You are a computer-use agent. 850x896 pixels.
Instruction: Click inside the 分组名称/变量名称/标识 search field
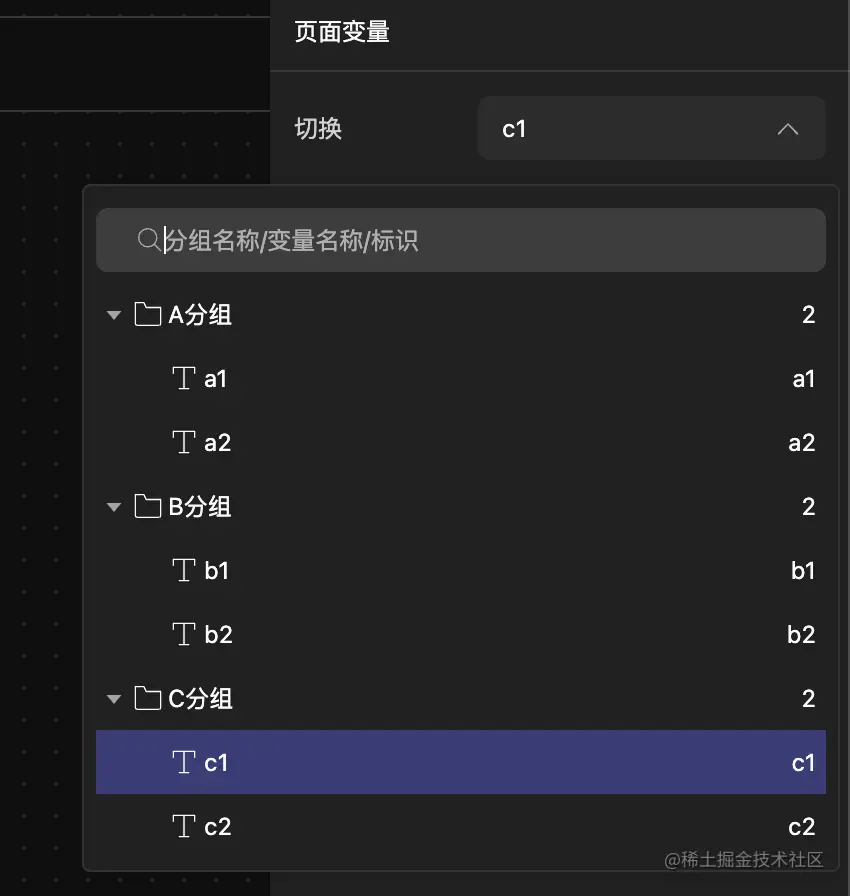point(400,240)
